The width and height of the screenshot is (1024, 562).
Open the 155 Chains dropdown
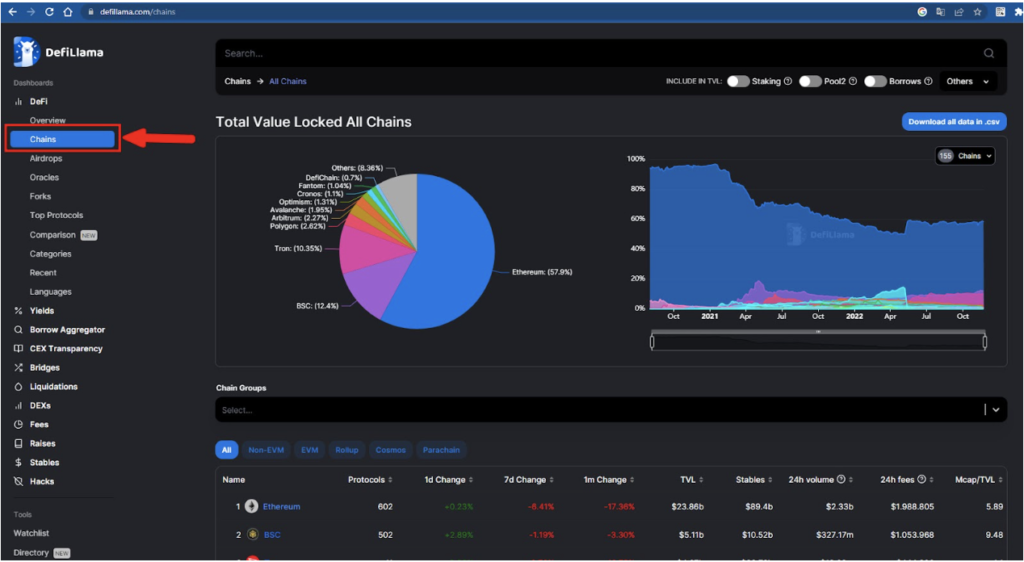965,156
